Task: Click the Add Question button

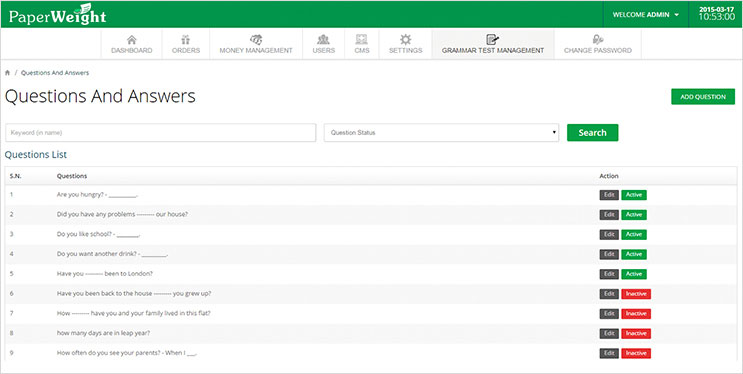Action: click(703, 97)
